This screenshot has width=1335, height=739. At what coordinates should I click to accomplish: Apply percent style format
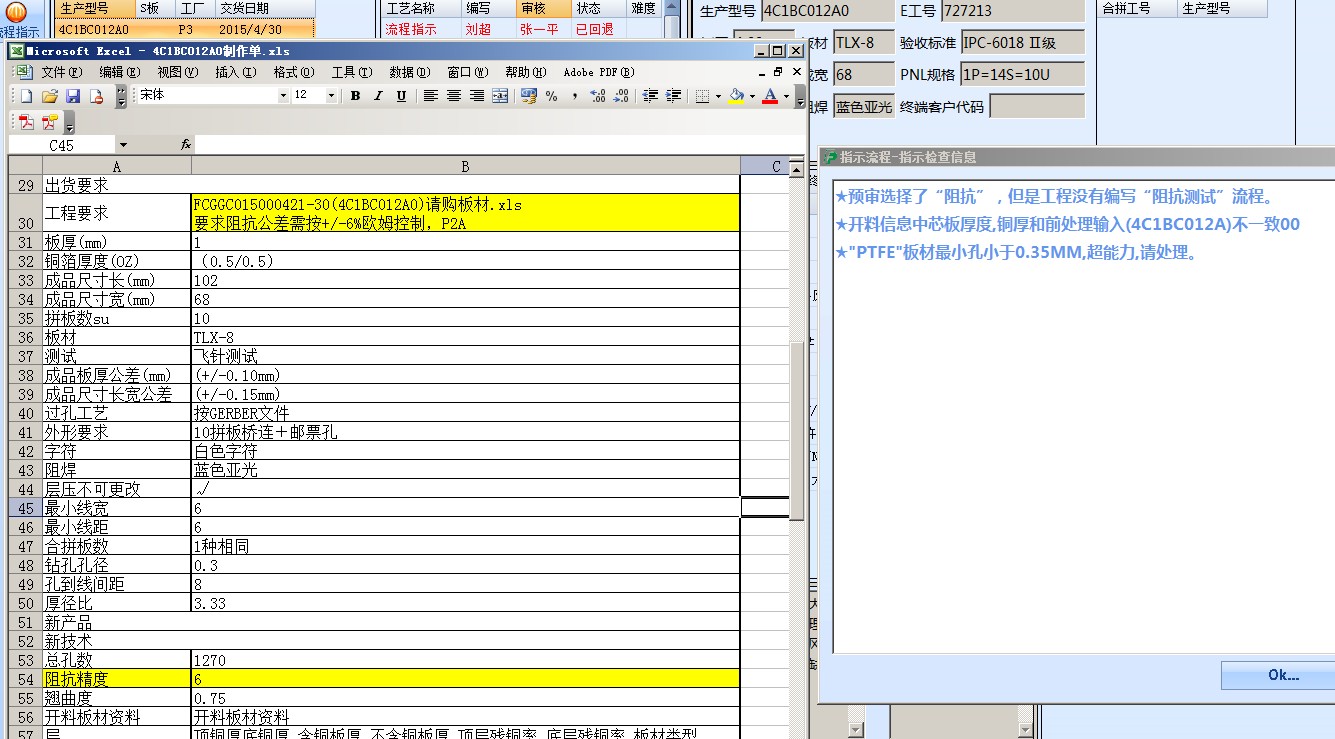552,96
